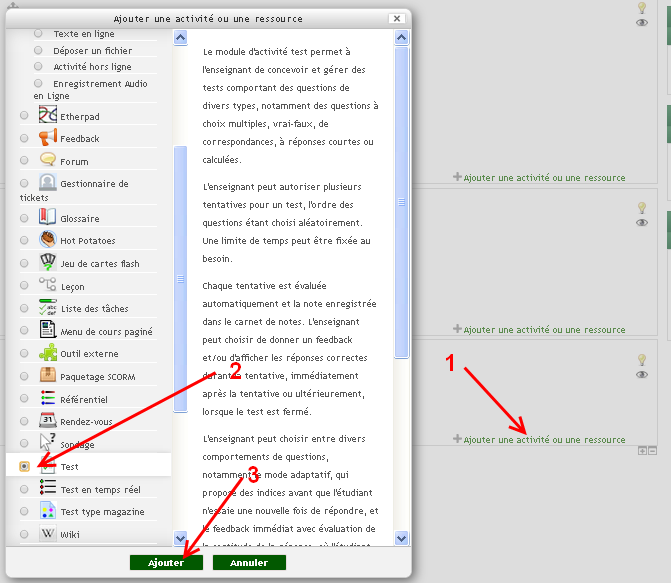Select the selected Test radio button
Screen dimensions: 671x583
click(x=24, y=466)
